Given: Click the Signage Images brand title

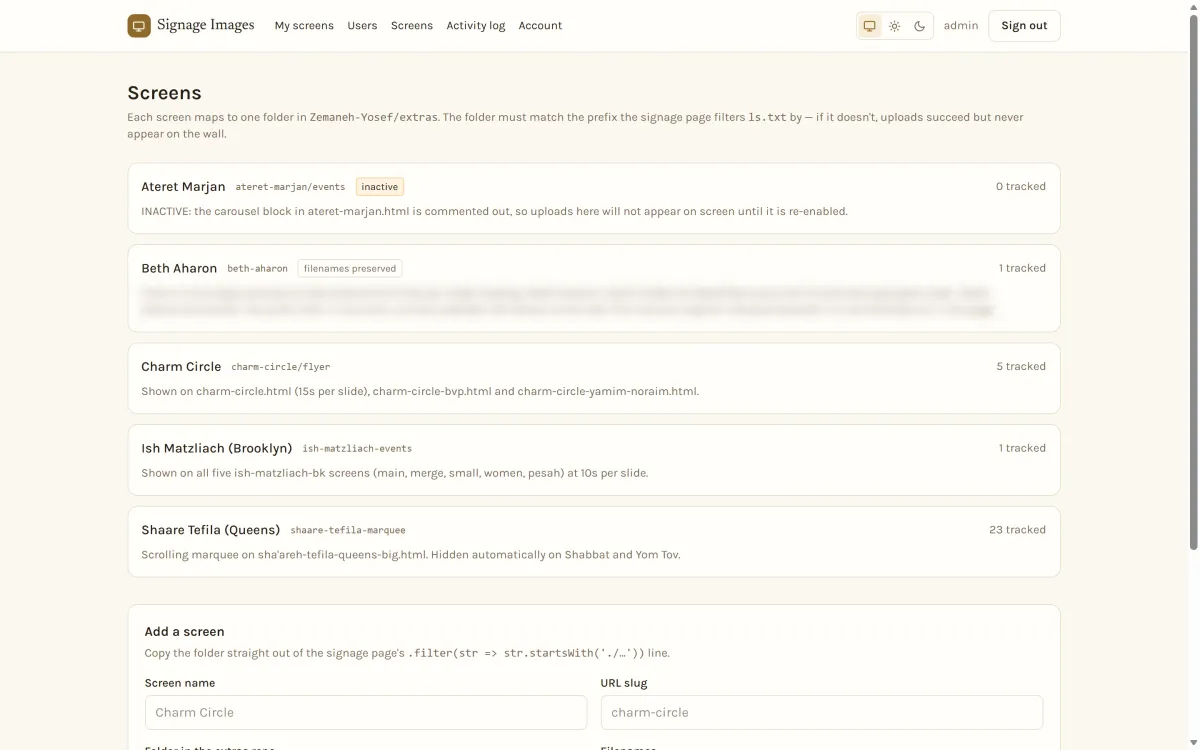Looking at the screenshot, I should pyautogui.click(x=206, y=25).
